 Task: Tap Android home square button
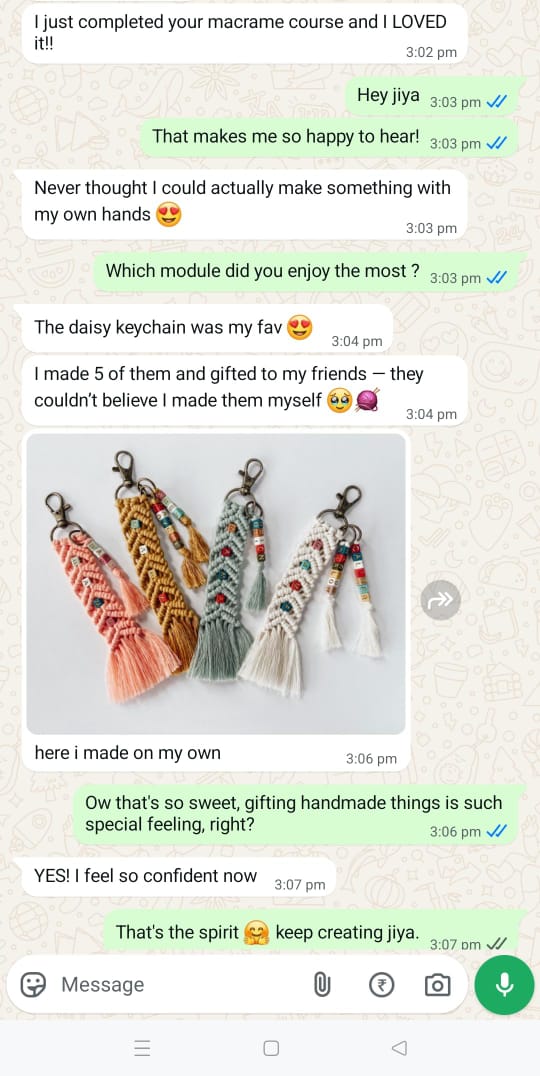[271, 1048]
